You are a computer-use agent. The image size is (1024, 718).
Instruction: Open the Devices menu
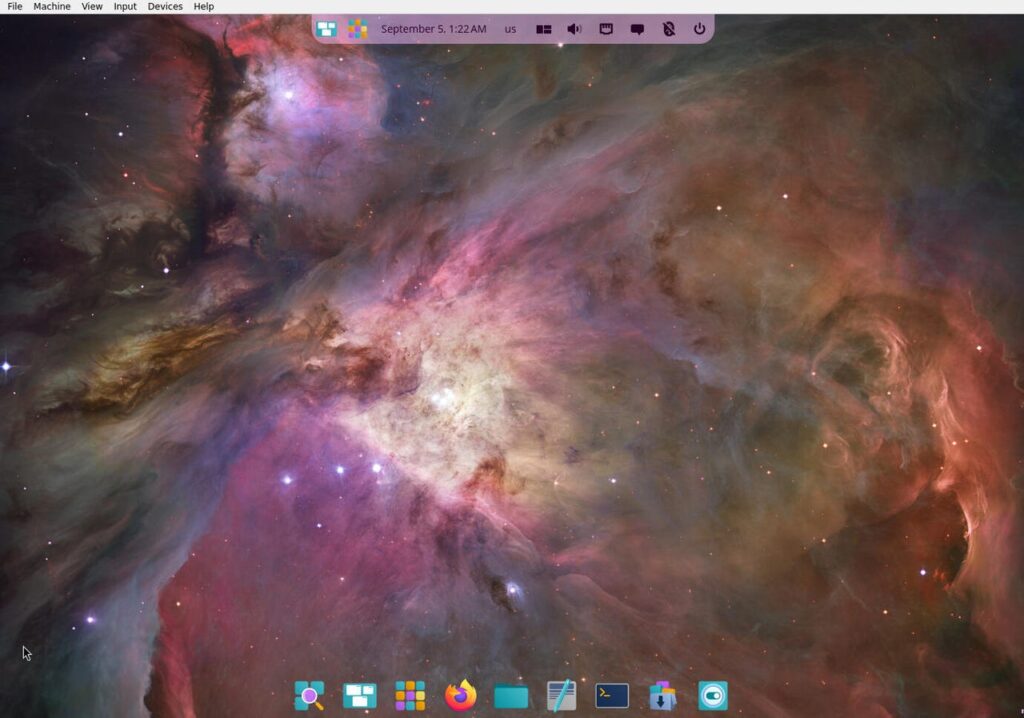tap(165, 6)
